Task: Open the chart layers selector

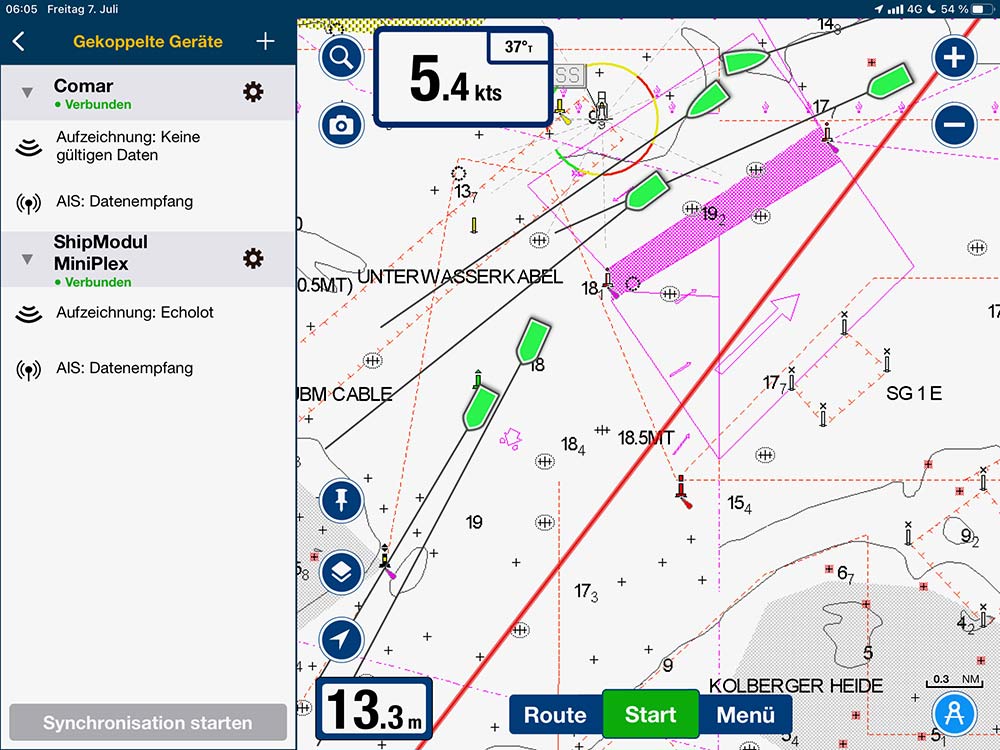Action: point(342,572)
